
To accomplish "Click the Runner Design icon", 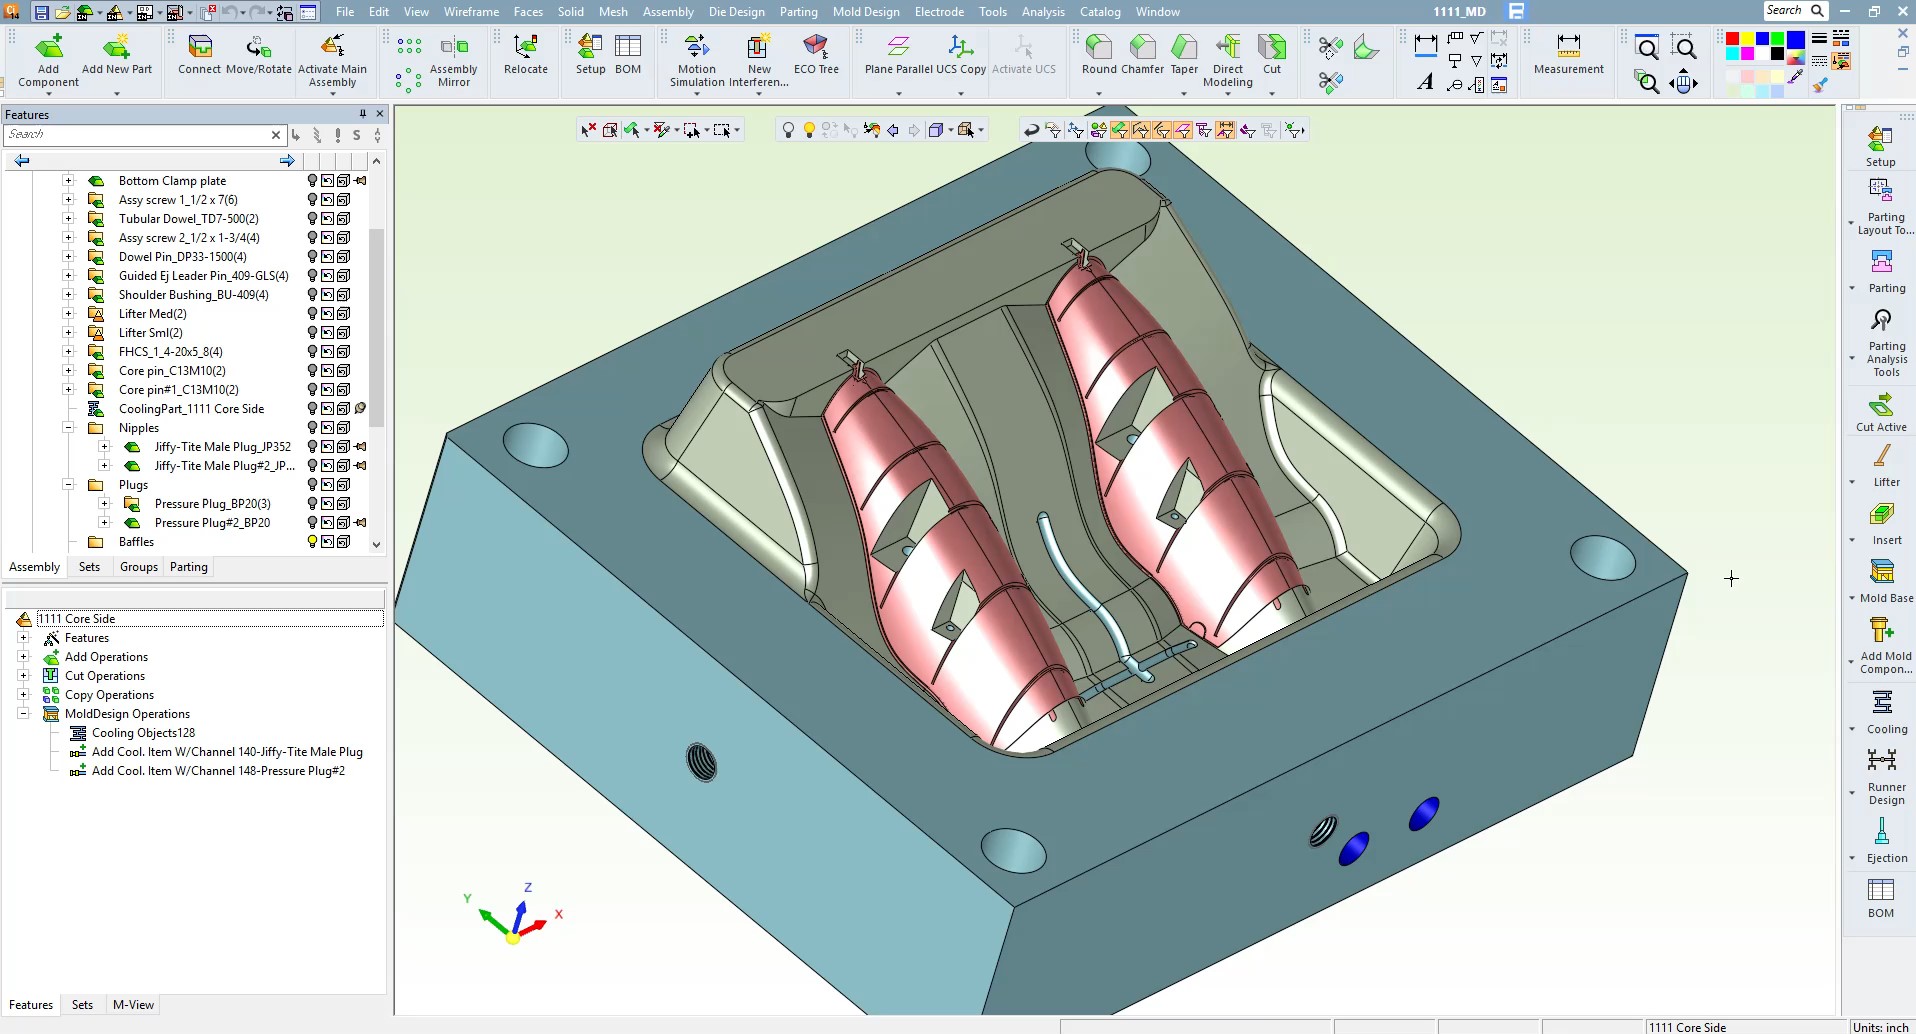I will (x=1881, y=762).
